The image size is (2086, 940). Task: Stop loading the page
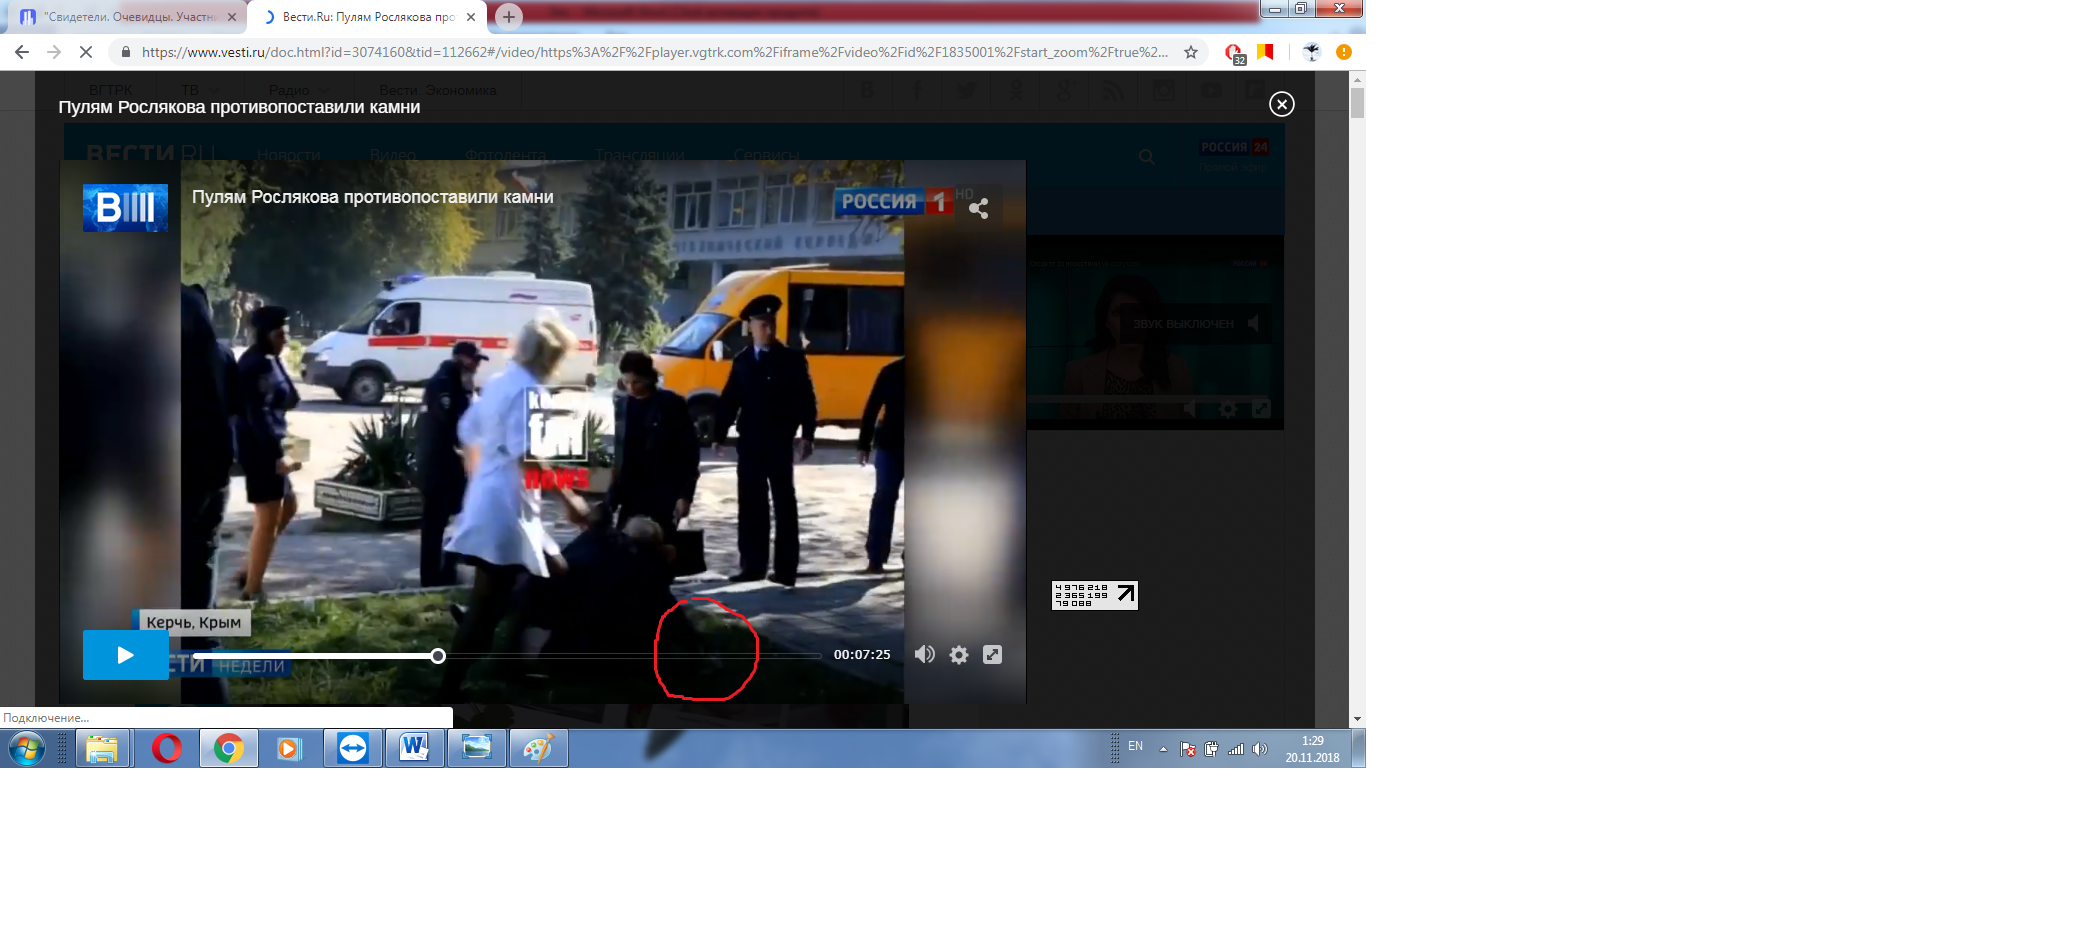tap(86, 52)
